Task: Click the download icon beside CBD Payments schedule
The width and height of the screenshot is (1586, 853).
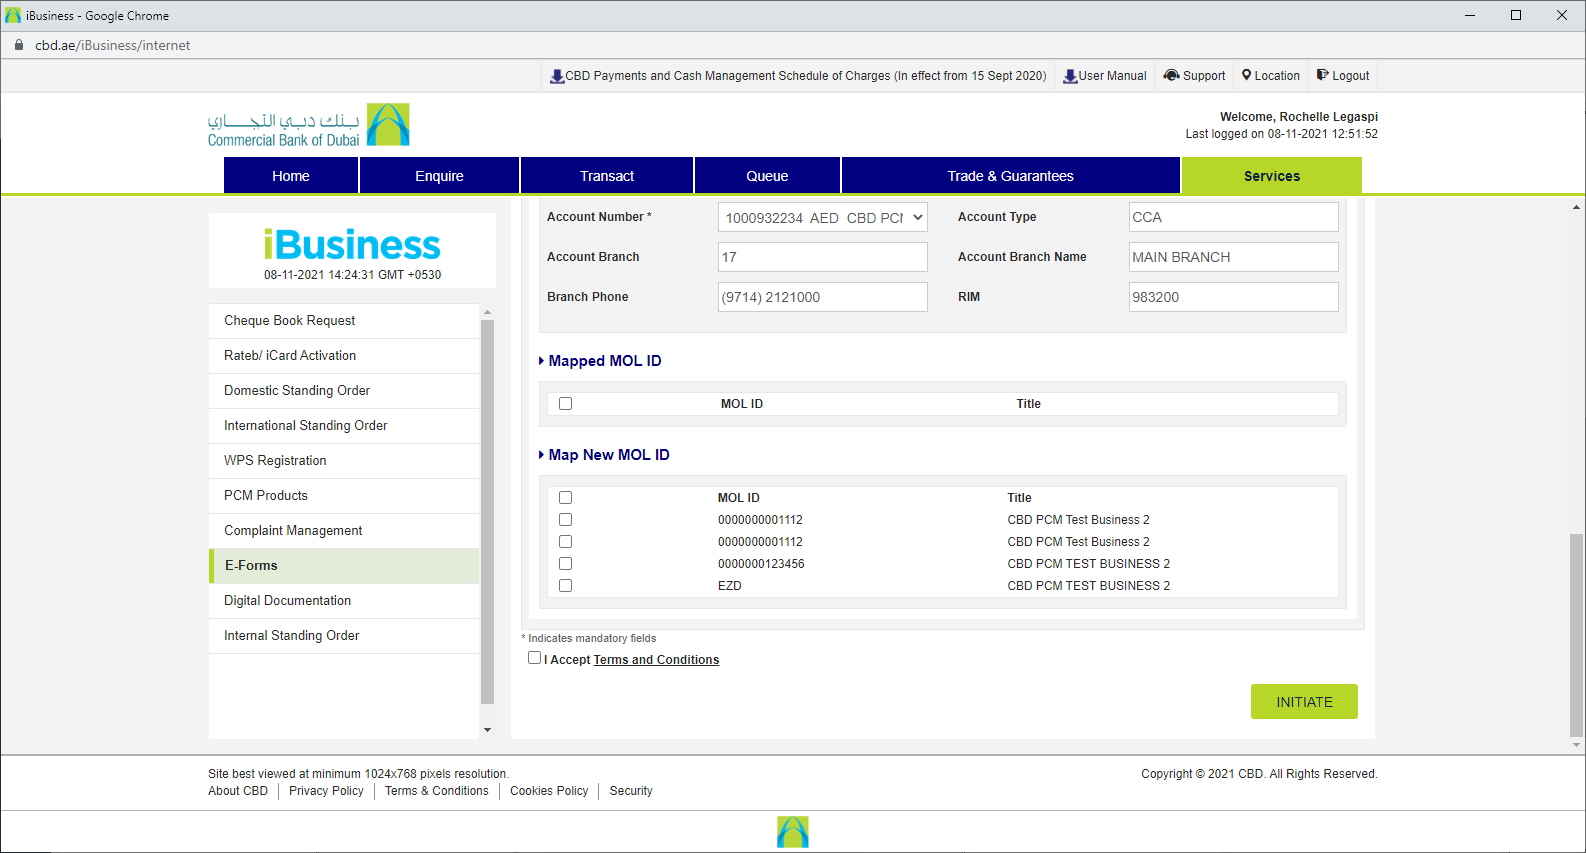Action: click(557, 76)
